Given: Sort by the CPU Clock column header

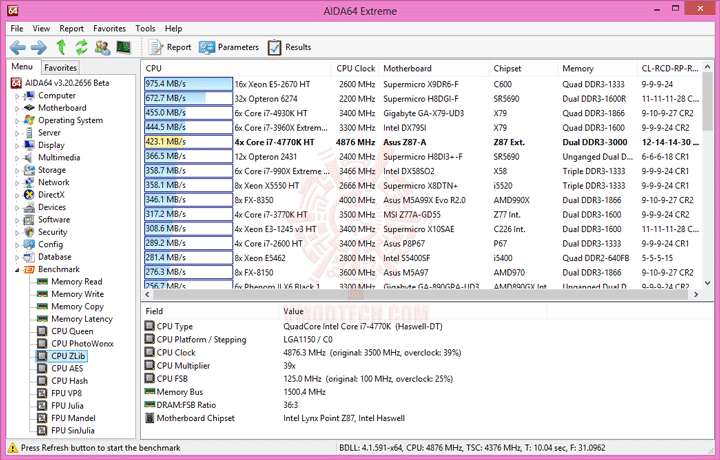Looking at the screenshot, I should [x=355, y=68].
